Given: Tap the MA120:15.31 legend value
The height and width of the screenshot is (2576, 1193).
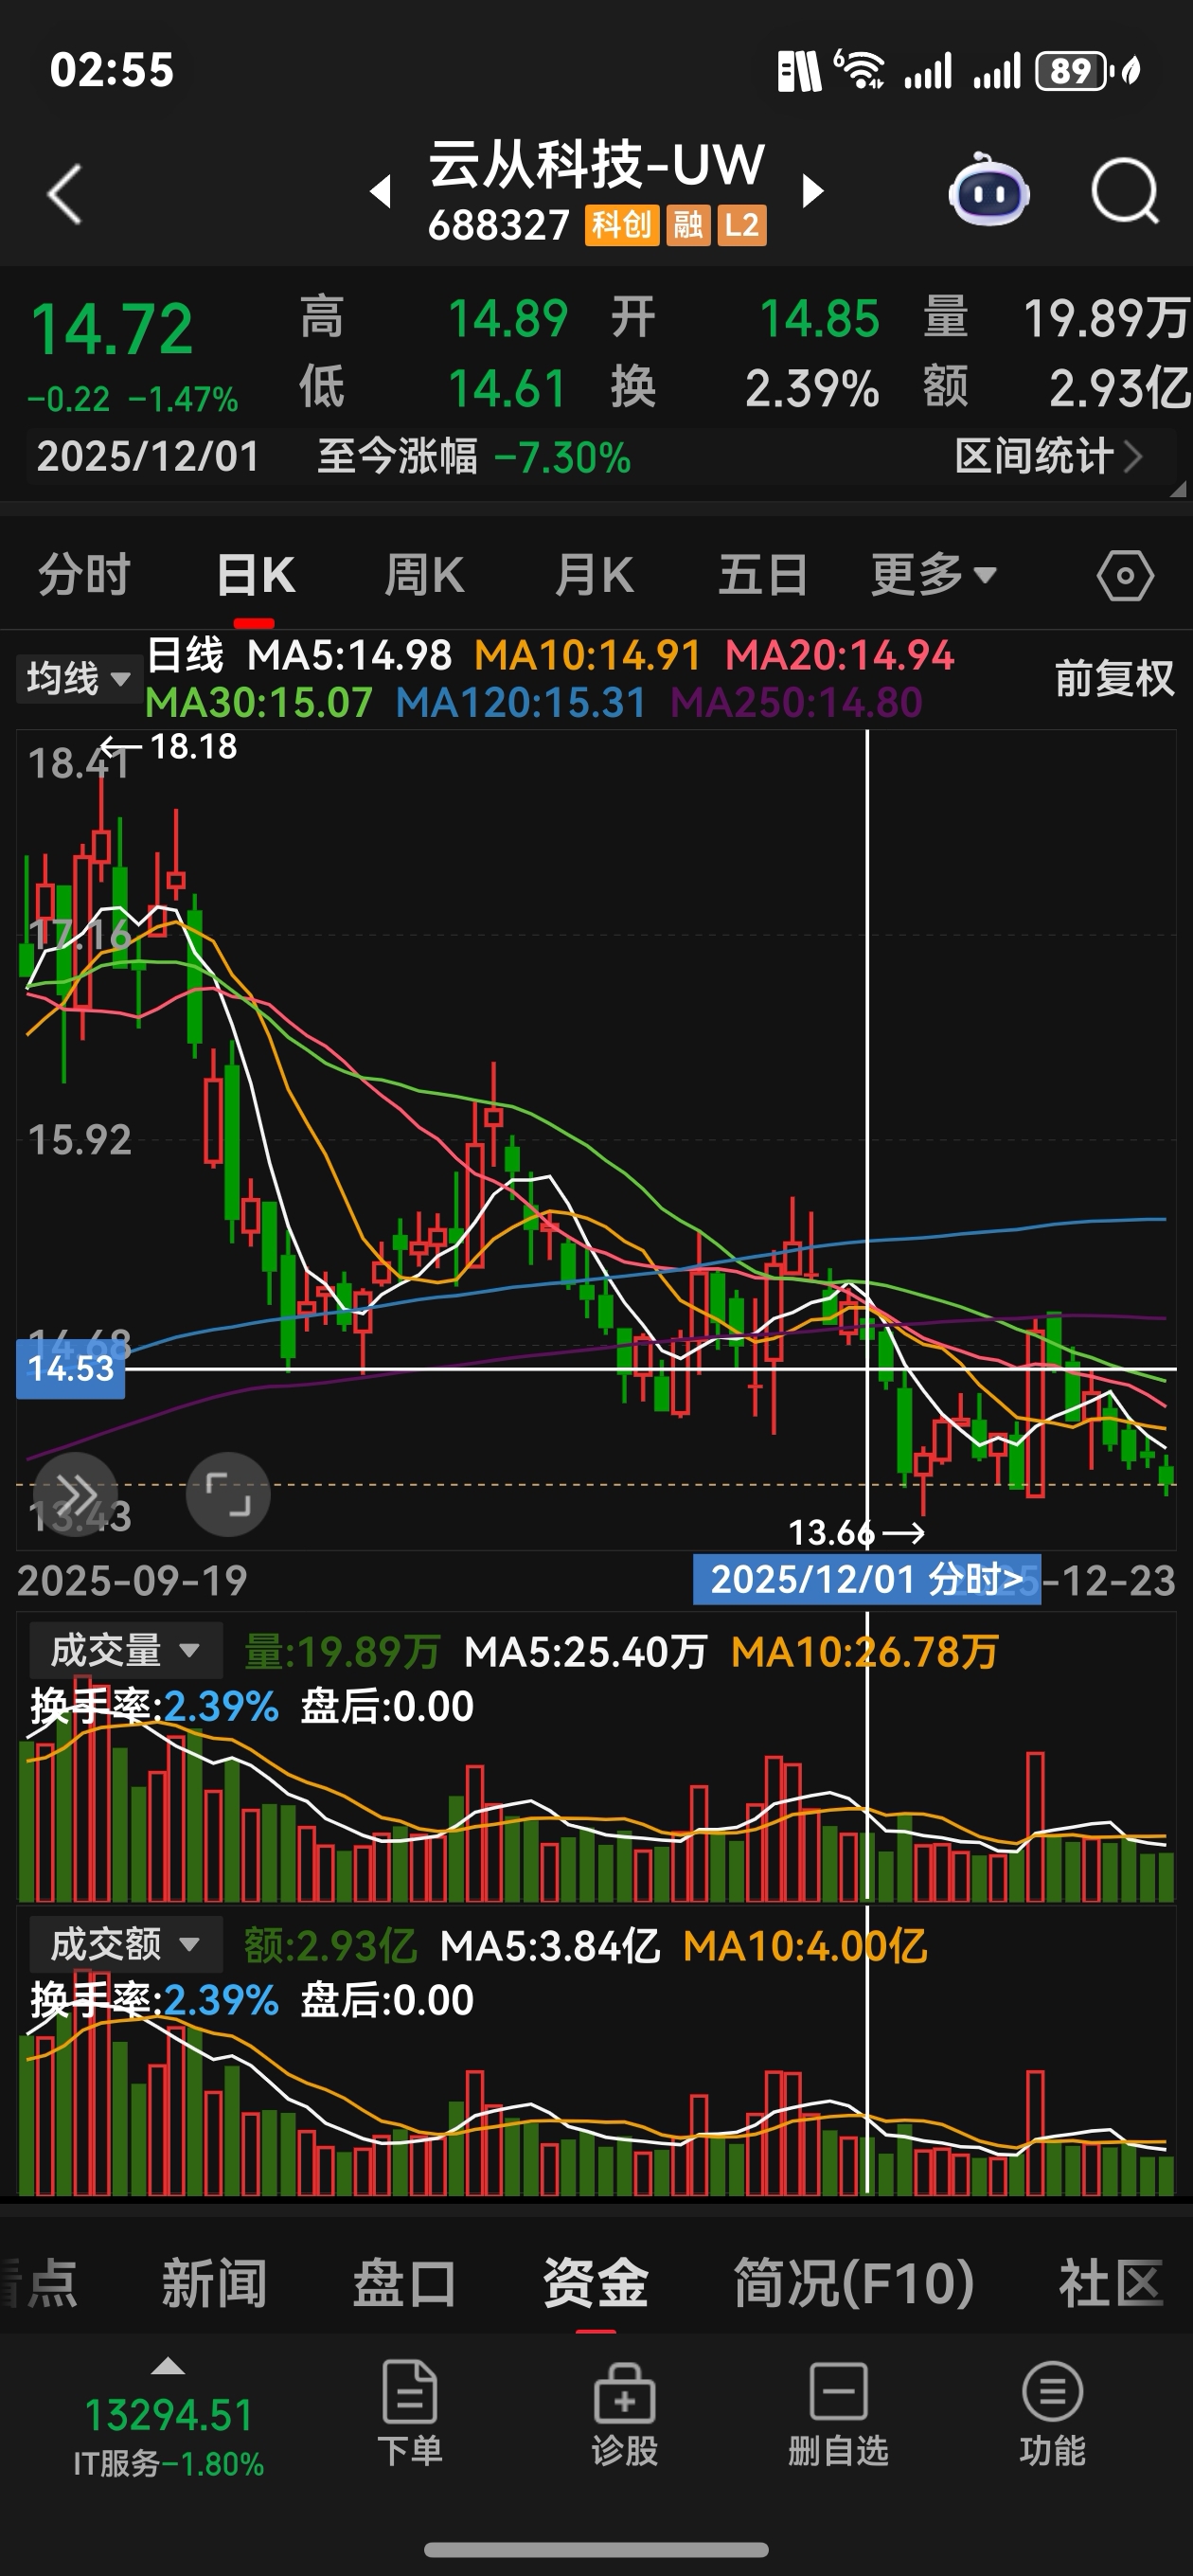Looking at the screenshot, I should pyautogui.click(x=521, y=702).
